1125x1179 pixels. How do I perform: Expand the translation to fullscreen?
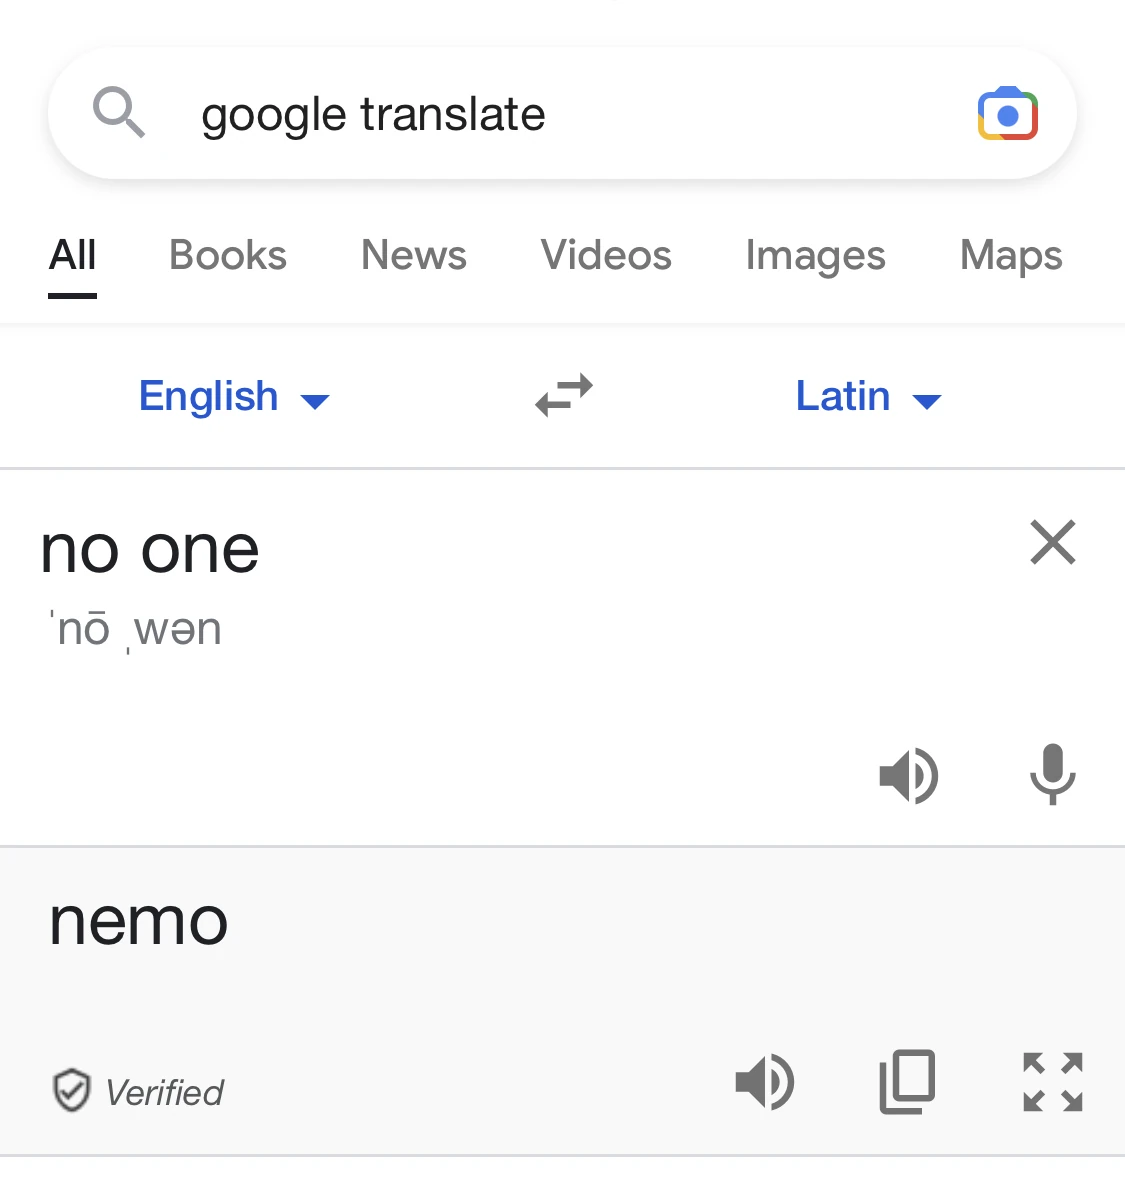[1051, 1082]
